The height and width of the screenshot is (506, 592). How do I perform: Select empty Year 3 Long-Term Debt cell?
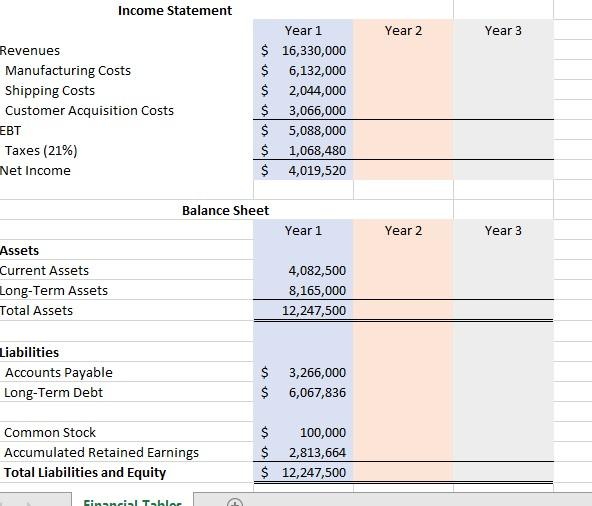pos(503,393)
